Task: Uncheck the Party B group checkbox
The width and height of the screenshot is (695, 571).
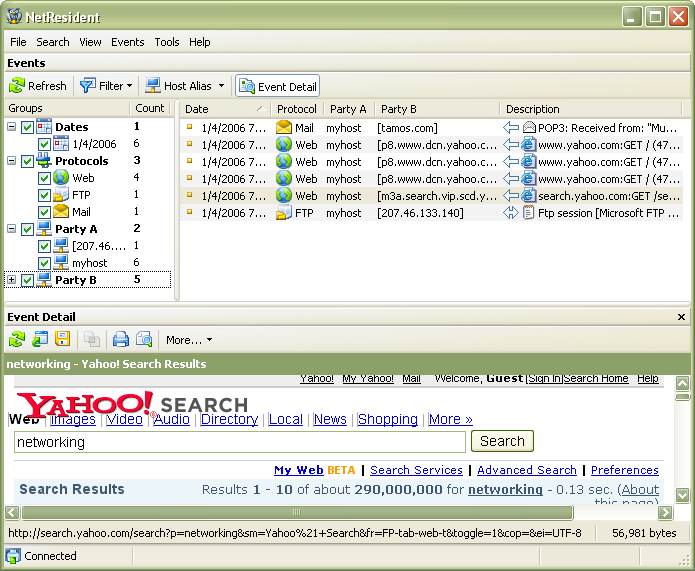Action: (x=27, y=280)
